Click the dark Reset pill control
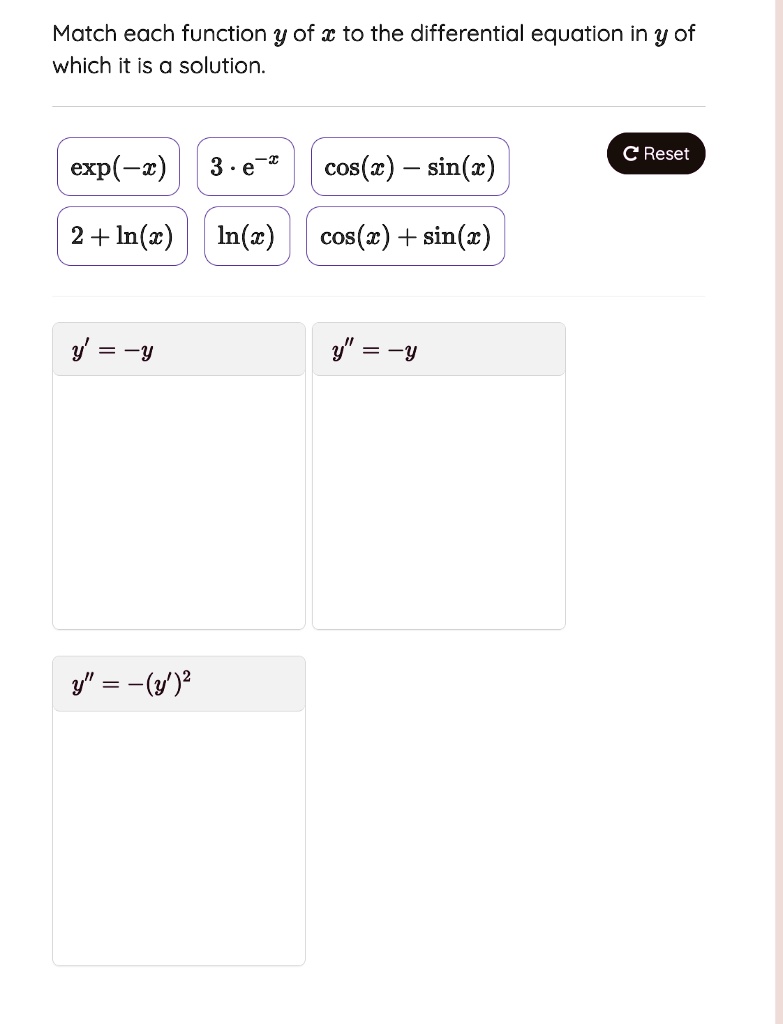This screenshot has width=783, height=1024. [x=655, y=154]
